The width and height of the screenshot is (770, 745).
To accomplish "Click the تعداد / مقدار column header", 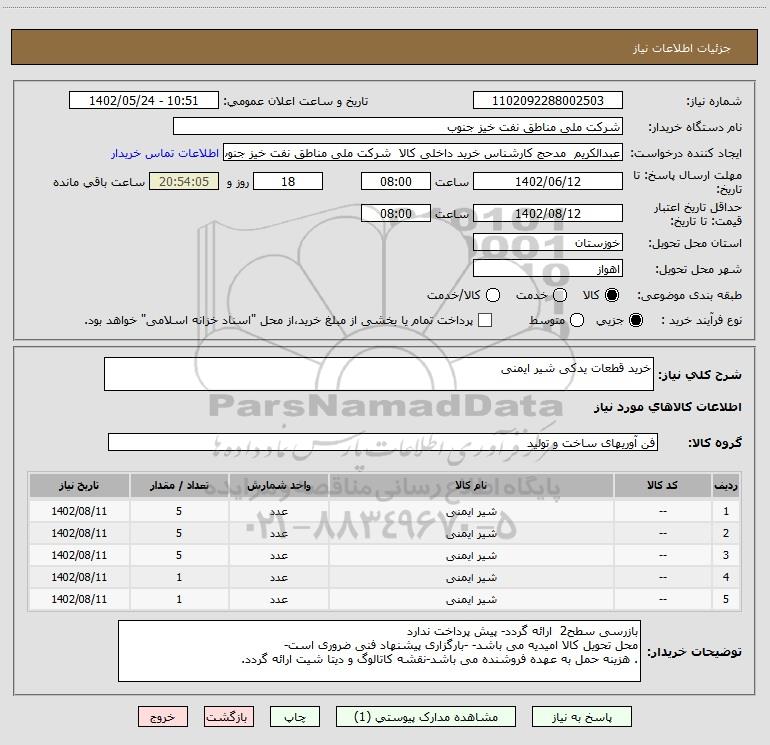I will click(179, 486).
